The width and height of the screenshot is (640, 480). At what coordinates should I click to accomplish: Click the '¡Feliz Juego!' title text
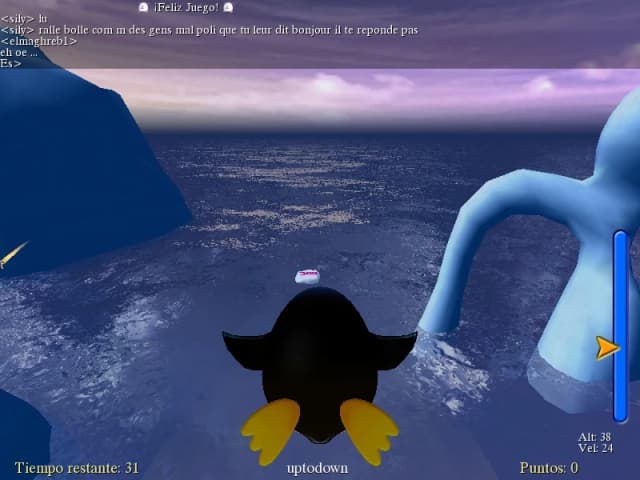tap(186, 7)
